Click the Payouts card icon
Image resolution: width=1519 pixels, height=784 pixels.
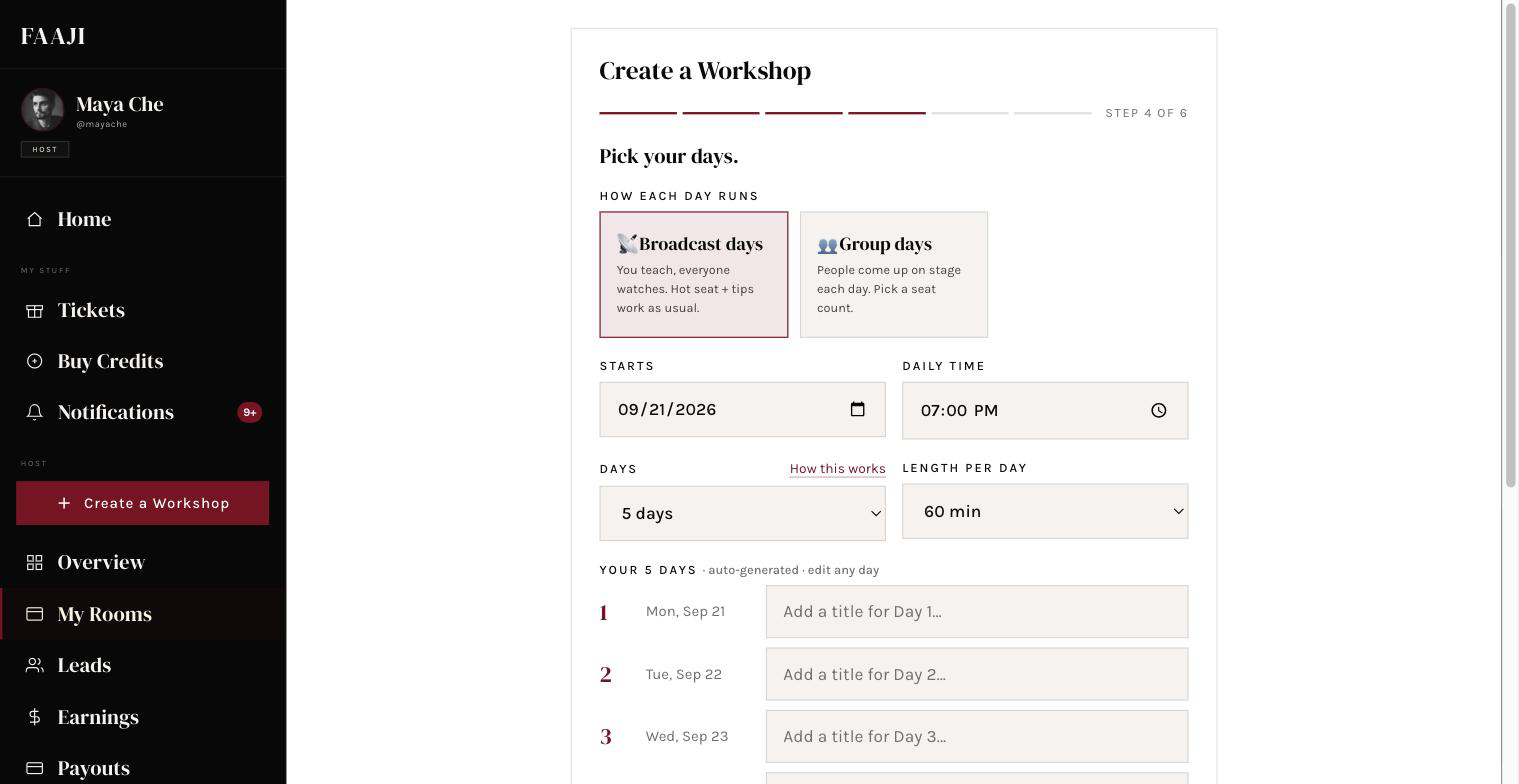click(34, 768)
